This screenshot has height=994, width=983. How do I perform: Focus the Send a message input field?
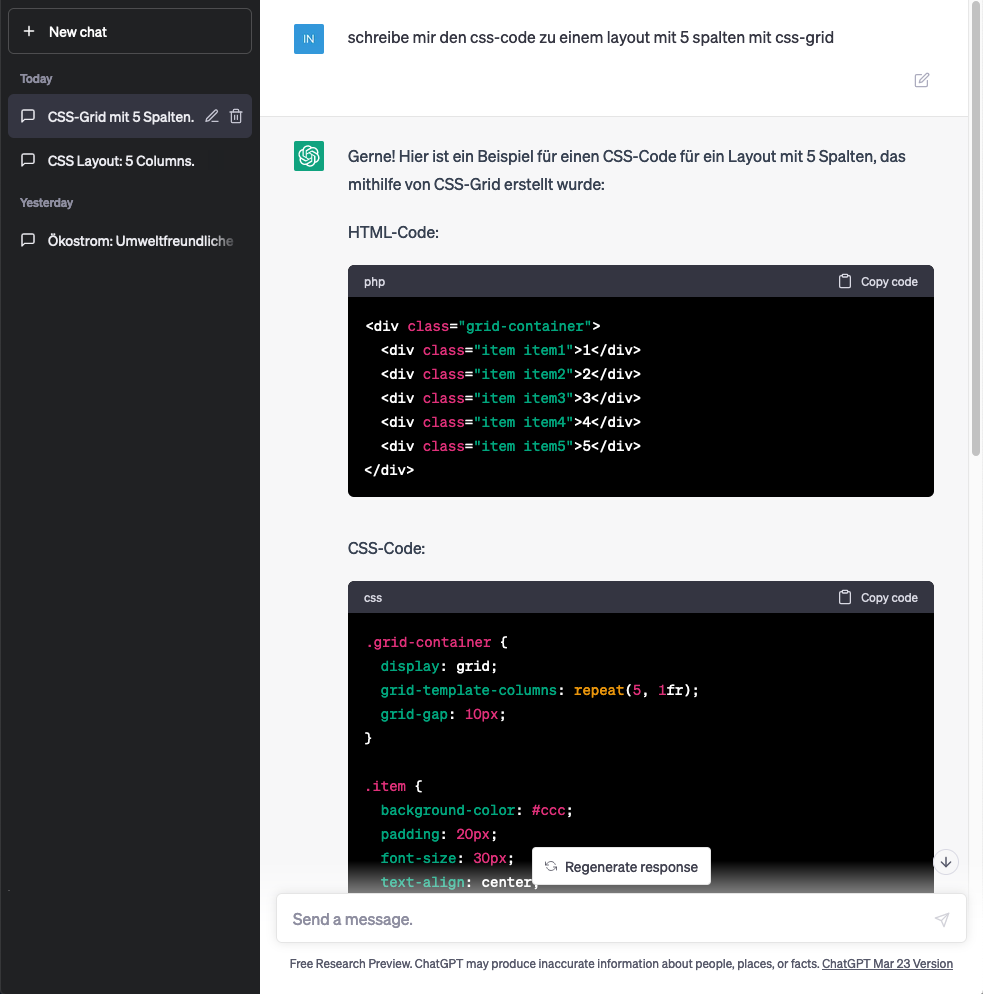[605, 919]
